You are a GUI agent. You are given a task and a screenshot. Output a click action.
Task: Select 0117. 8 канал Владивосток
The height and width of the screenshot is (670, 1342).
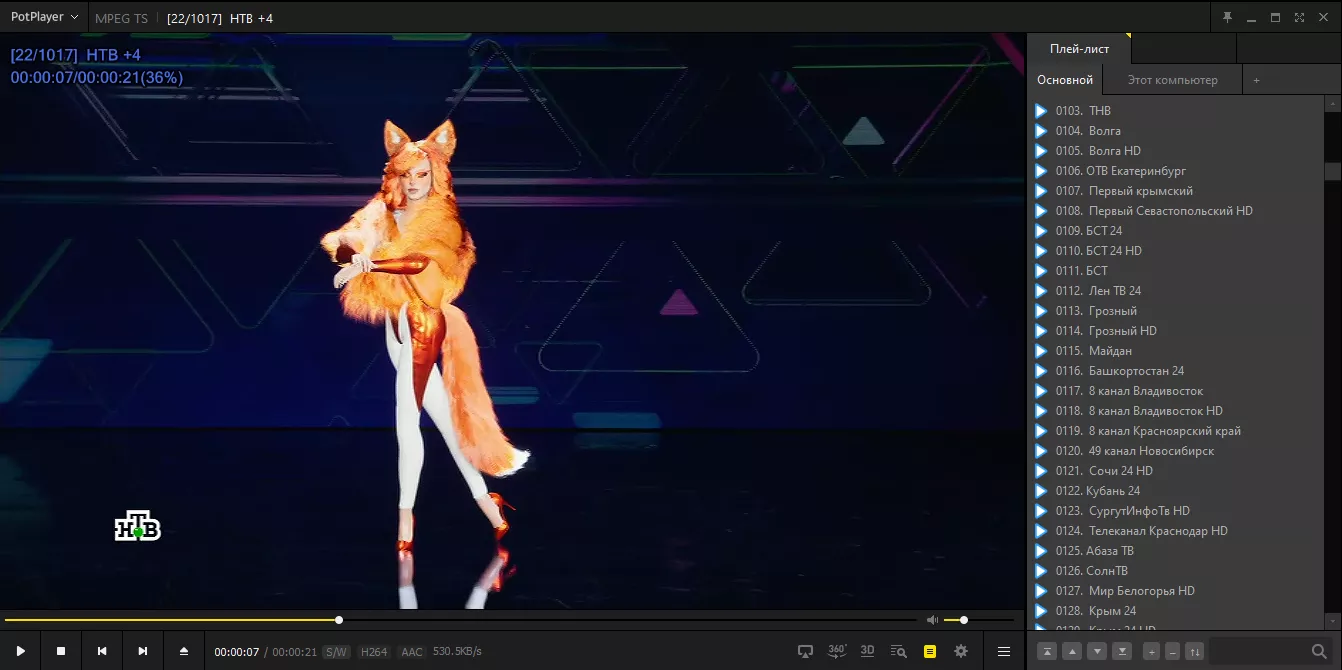(1175, 391)
